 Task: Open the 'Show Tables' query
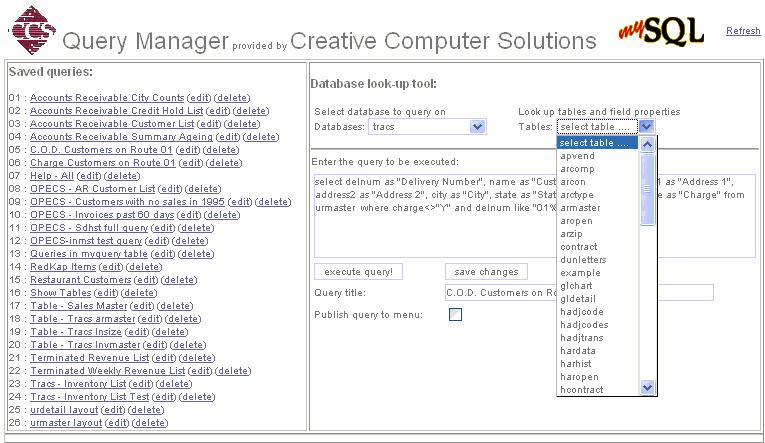click(x=60, y=293)
